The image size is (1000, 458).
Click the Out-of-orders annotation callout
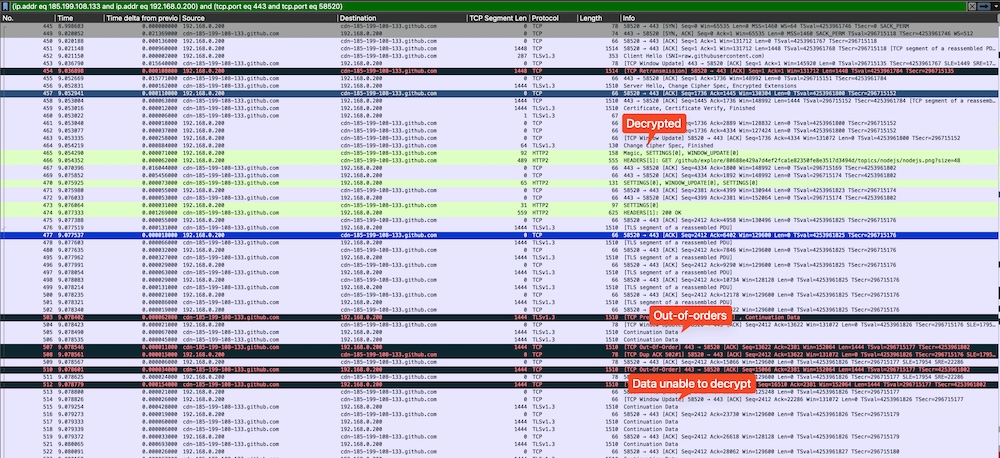click(x=687, y=316)
